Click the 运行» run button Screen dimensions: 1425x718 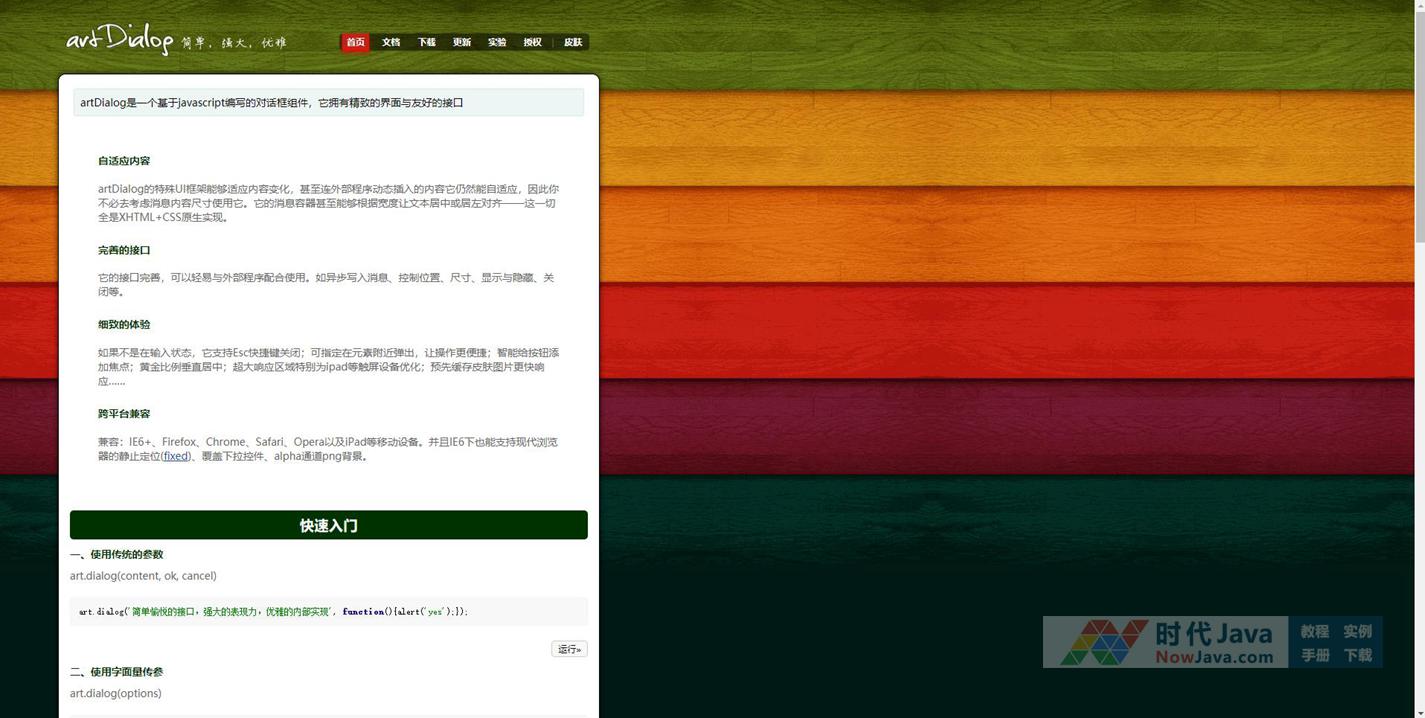(x=569, y=649)
